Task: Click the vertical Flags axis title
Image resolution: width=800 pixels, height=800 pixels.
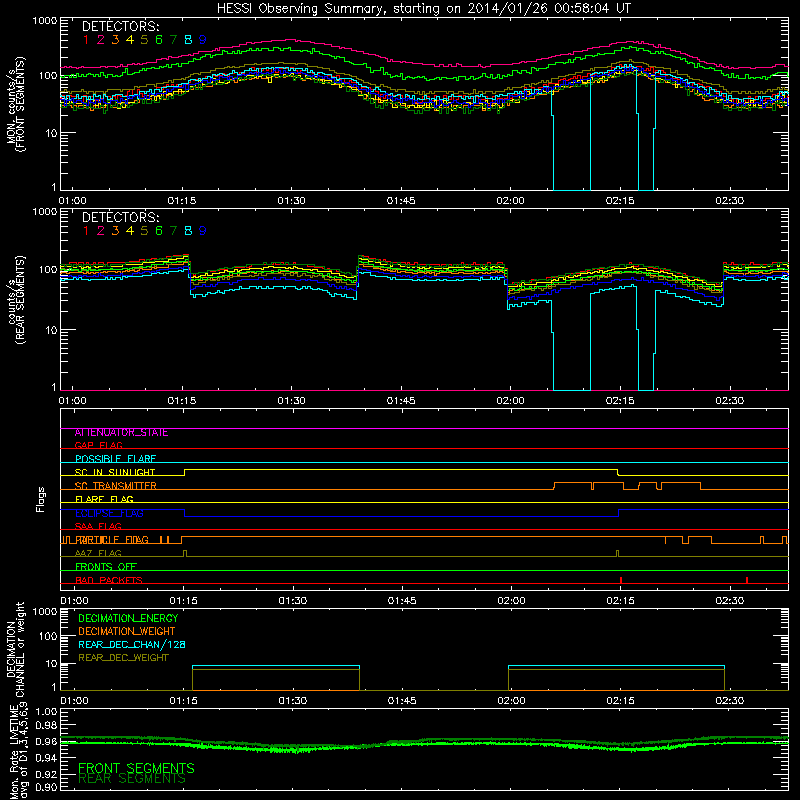Action: pos(40,499)
